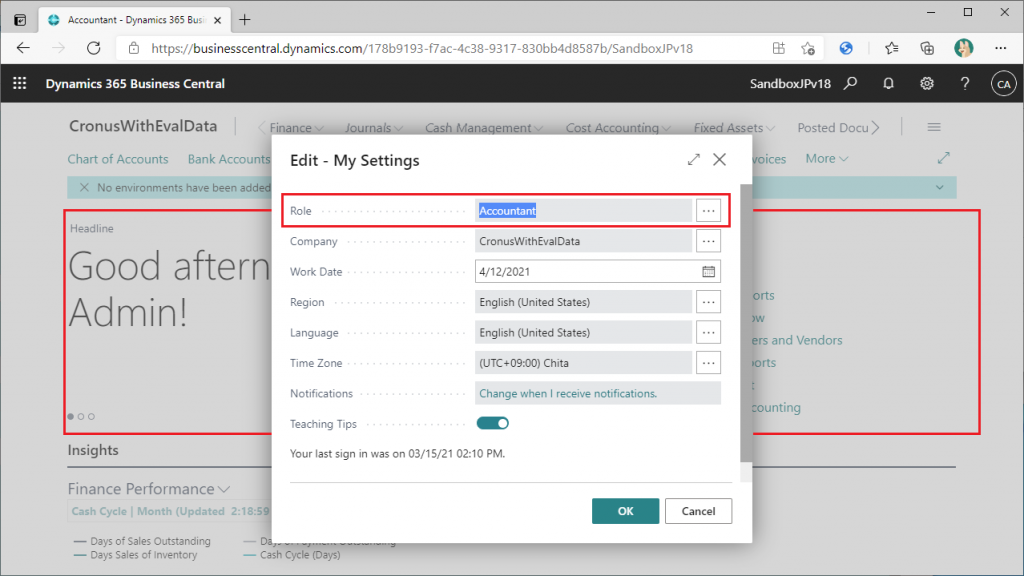Viewport: 1024px width, 576px height.
Task: Add this page to favorites
Action: [x=808, y=48]
